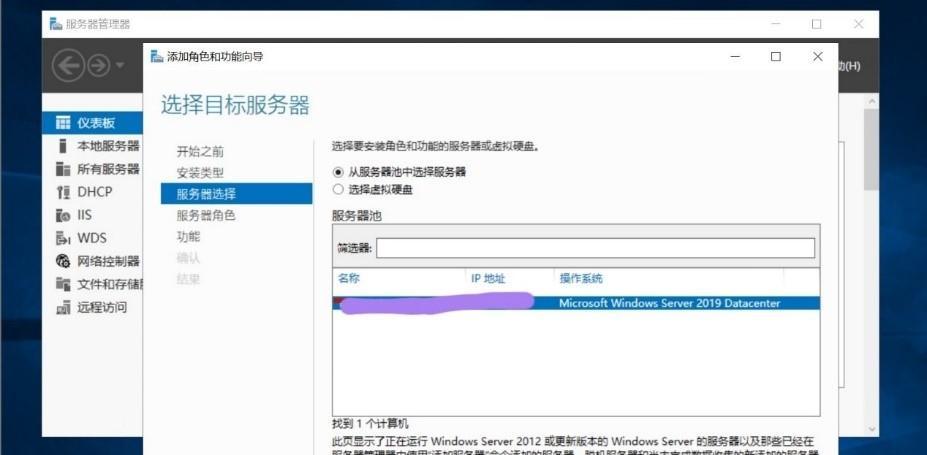This screenshot has width=927, height=455.
Task: Click the 远程访问 icon
Action: [63, 307]
